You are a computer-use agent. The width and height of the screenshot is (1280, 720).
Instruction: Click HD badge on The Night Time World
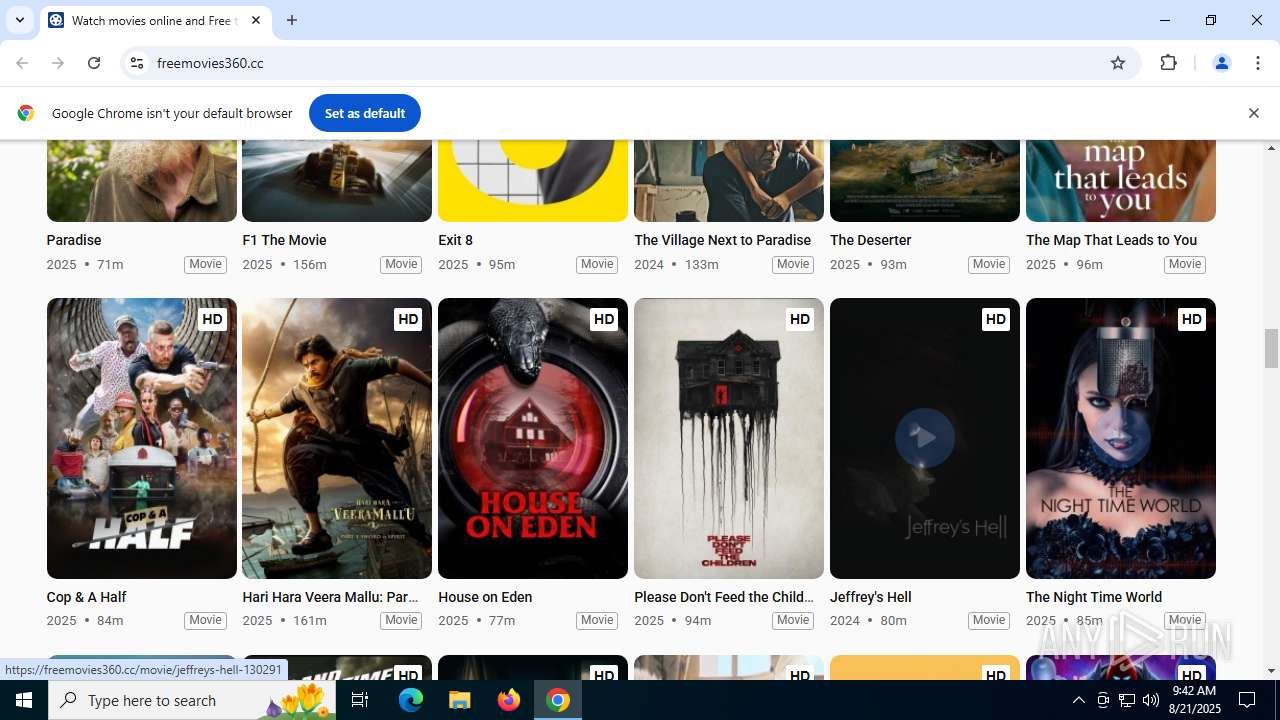(1192, 319)
